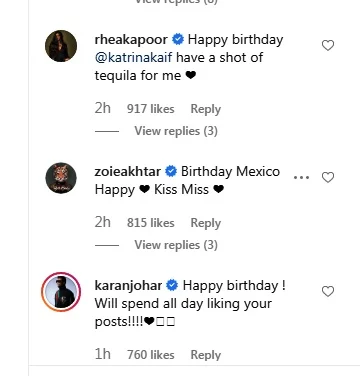This screenshot has height=376, width=360.
Task: Open the @katrinakaif mention link
Action: [134, 58]
